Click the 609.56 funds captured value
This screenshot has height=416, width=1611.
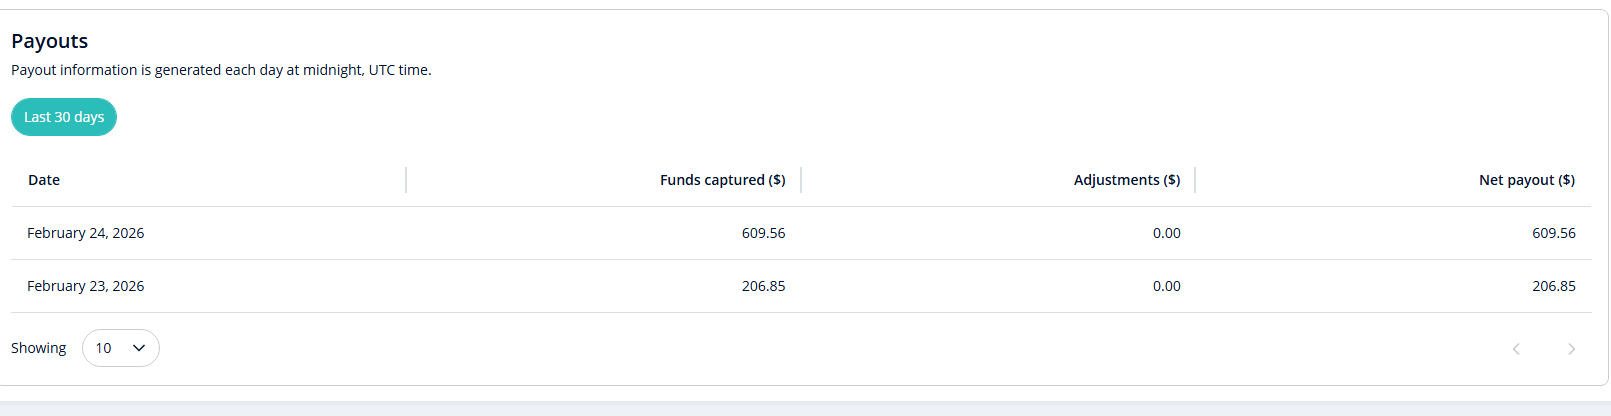763,233
